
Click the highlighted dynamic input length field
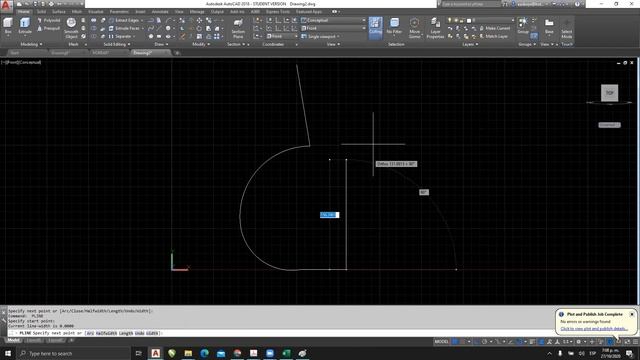point(329,215)
